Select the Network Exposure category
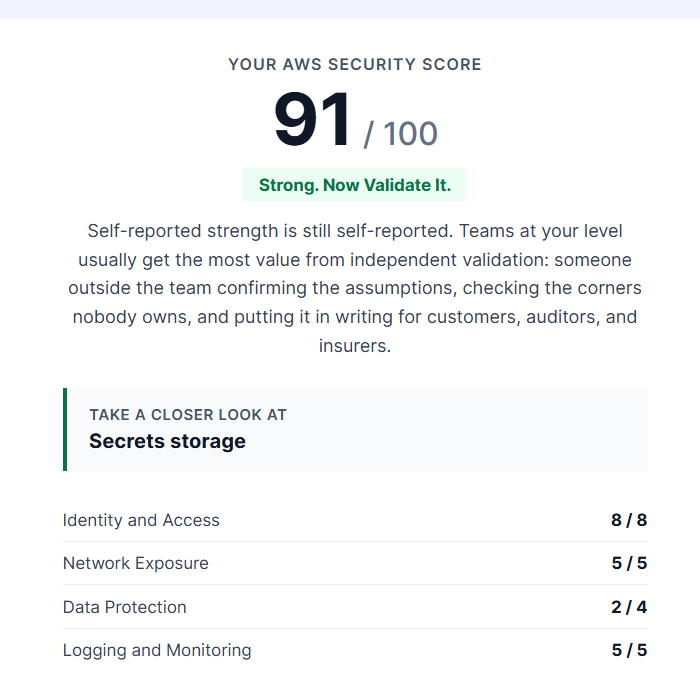Screen dimensions: 700x700 coord(136,563)
